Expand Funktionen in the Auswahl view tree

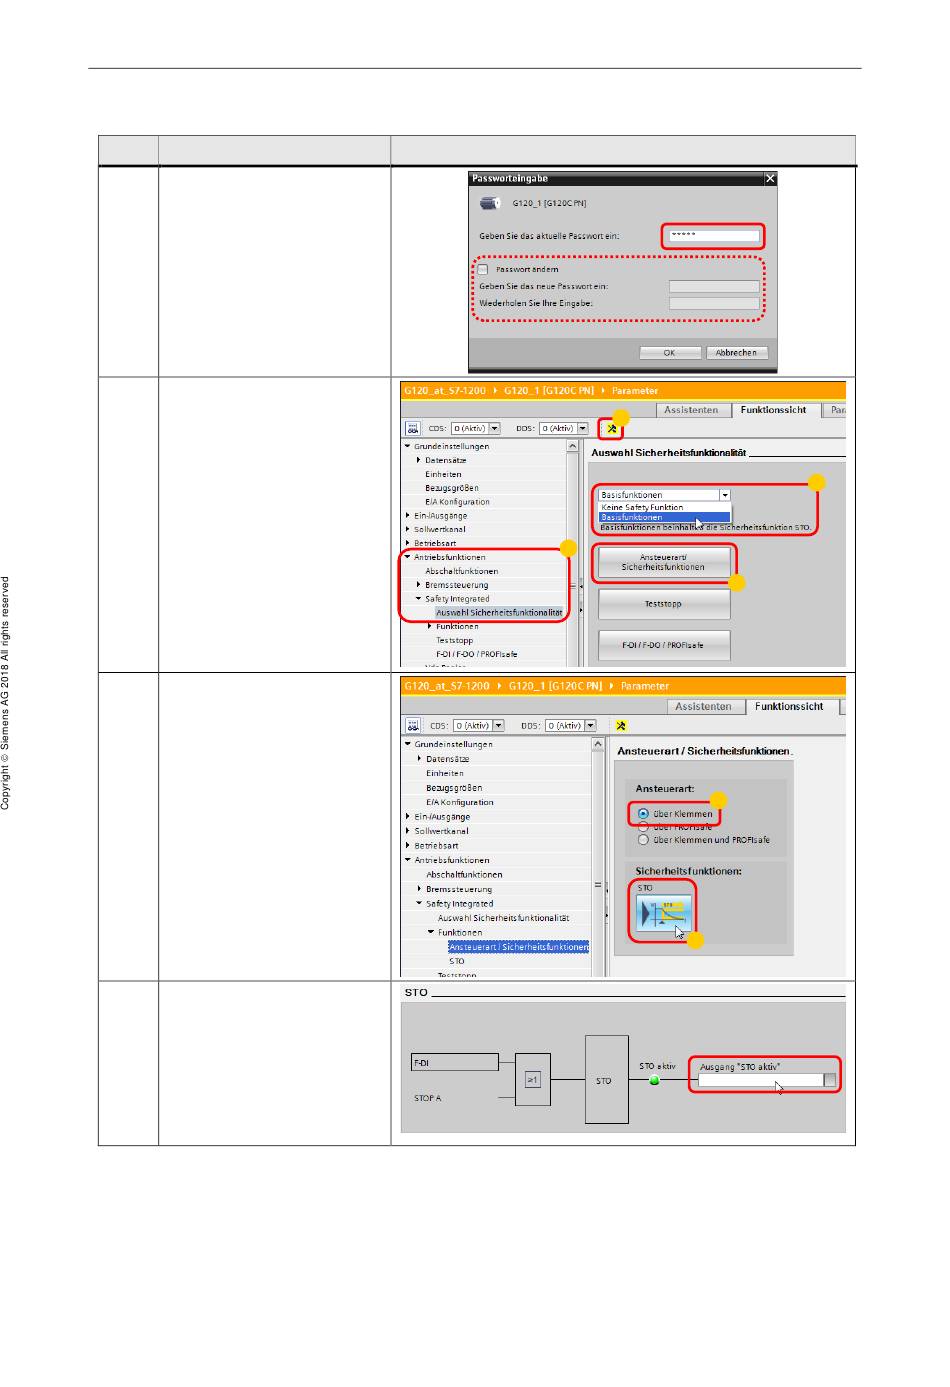click(x=429, y=626)
